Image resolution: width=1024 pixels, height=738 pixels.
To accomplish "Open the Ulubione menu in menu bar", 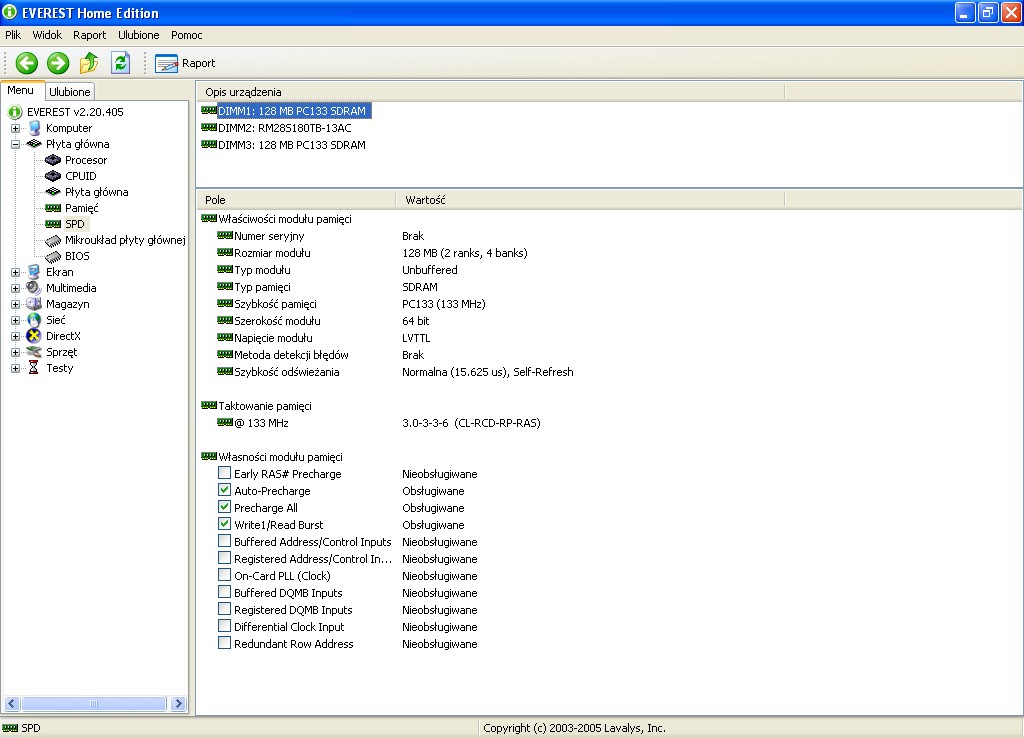I will coord(138,35).
